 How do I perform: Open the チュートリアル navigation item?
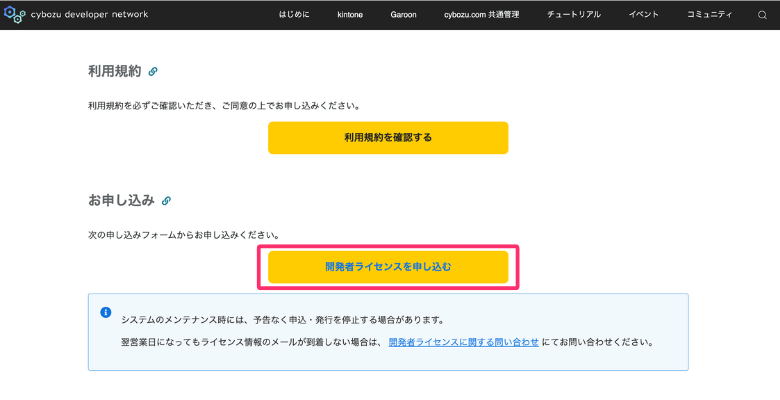574,15
